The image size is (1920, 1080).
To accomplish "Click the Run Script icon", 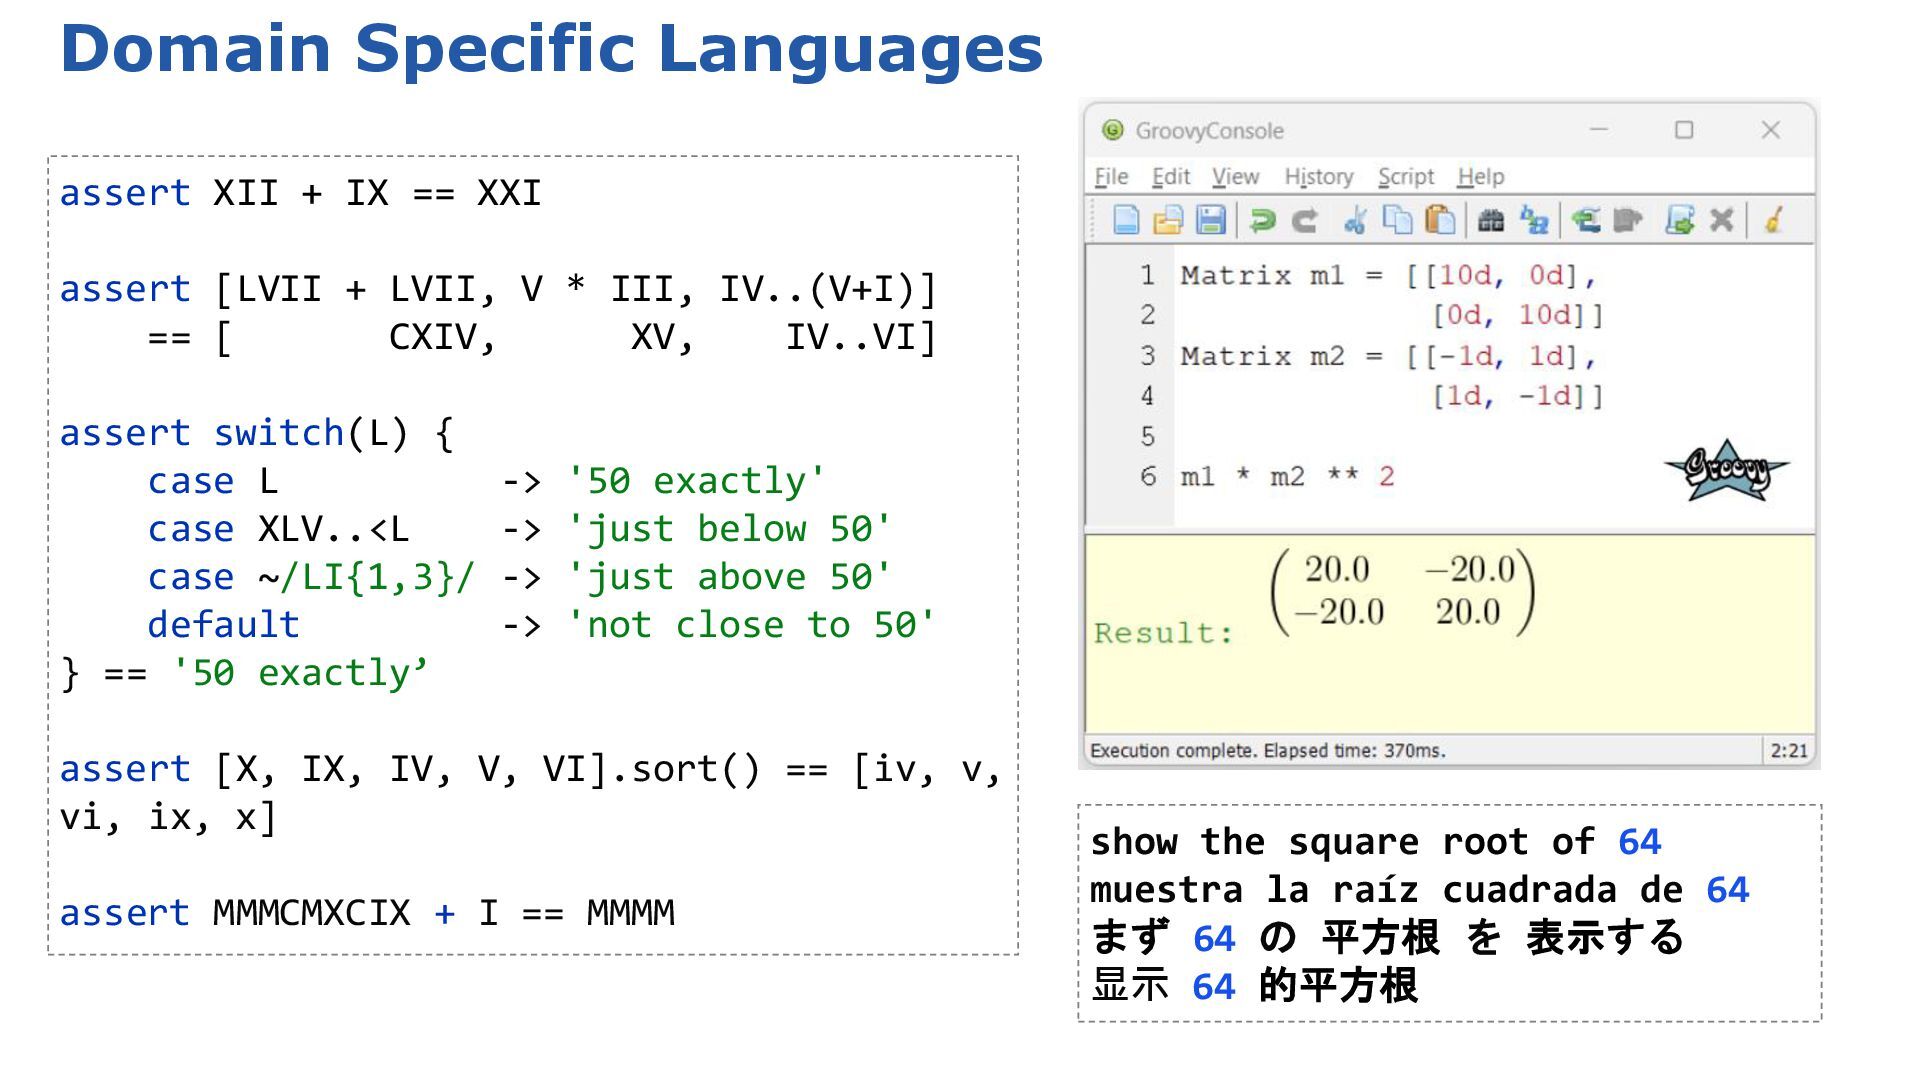I will coord(1679,219).
